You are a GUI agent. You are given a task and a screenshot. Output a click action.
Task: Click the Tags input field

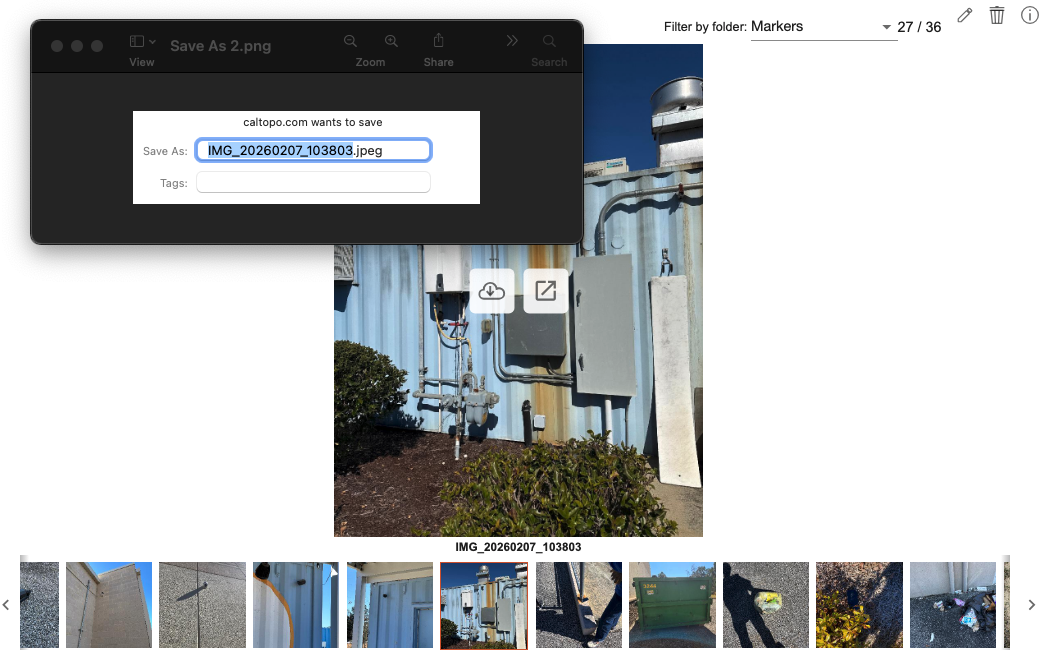[x=313, y=182]
